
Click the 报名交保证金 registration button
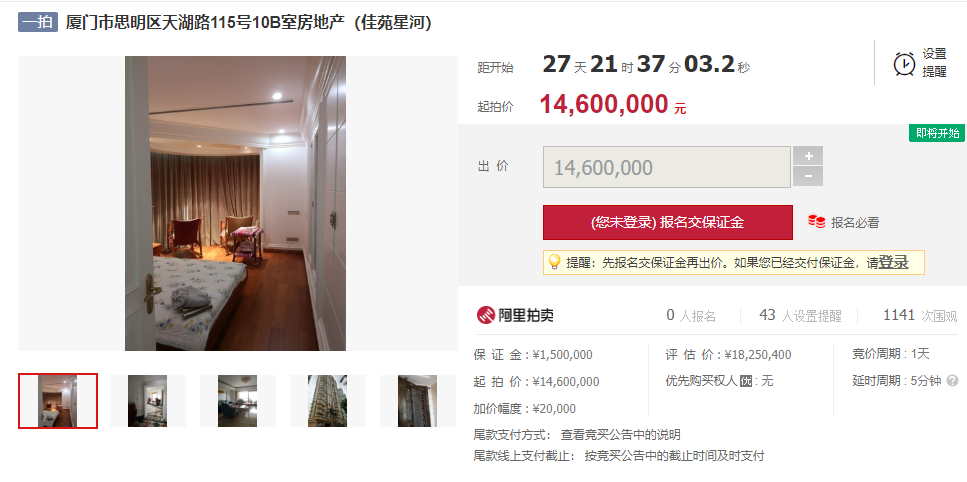(667, 223)
